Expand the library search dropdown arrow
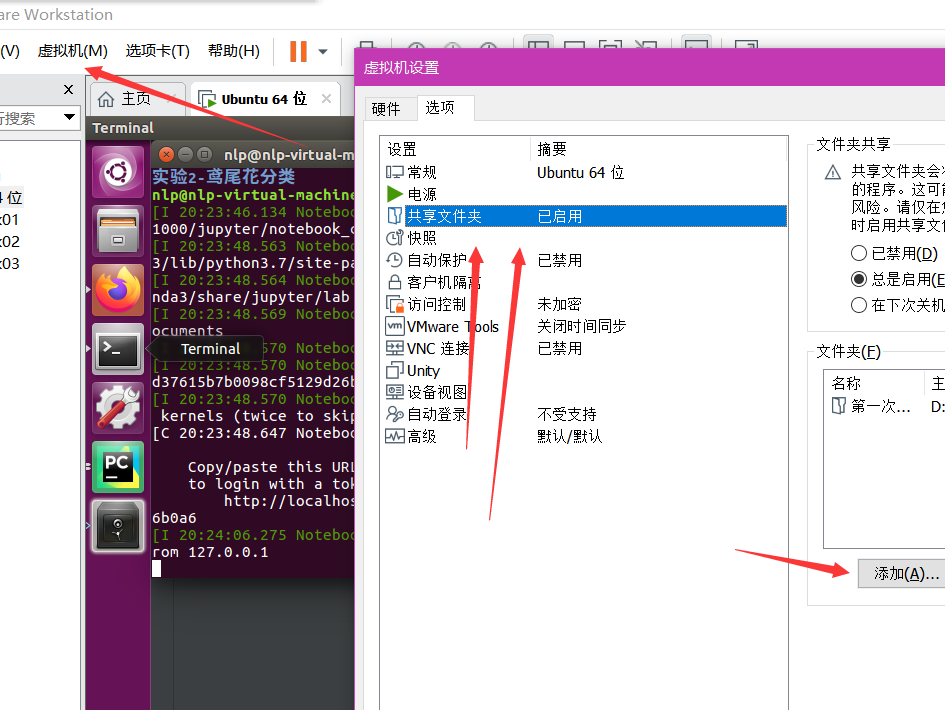This screenshot has height=710, width=945. click(69, 117)
